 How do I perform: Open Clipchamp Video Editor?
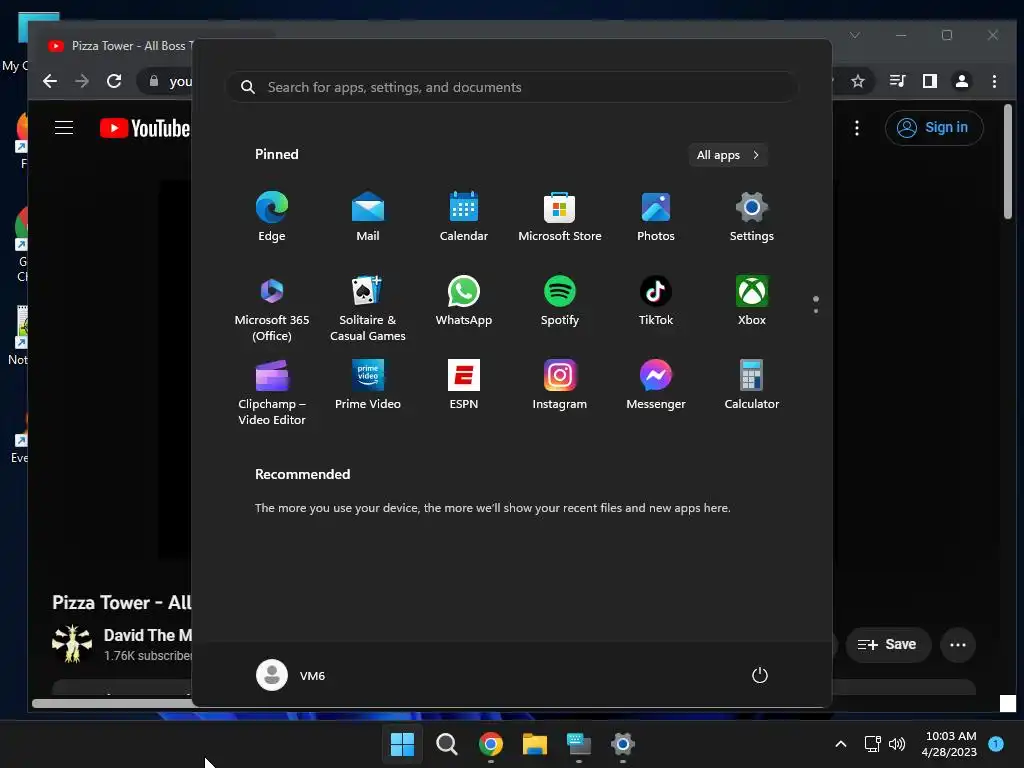[272, 392]
